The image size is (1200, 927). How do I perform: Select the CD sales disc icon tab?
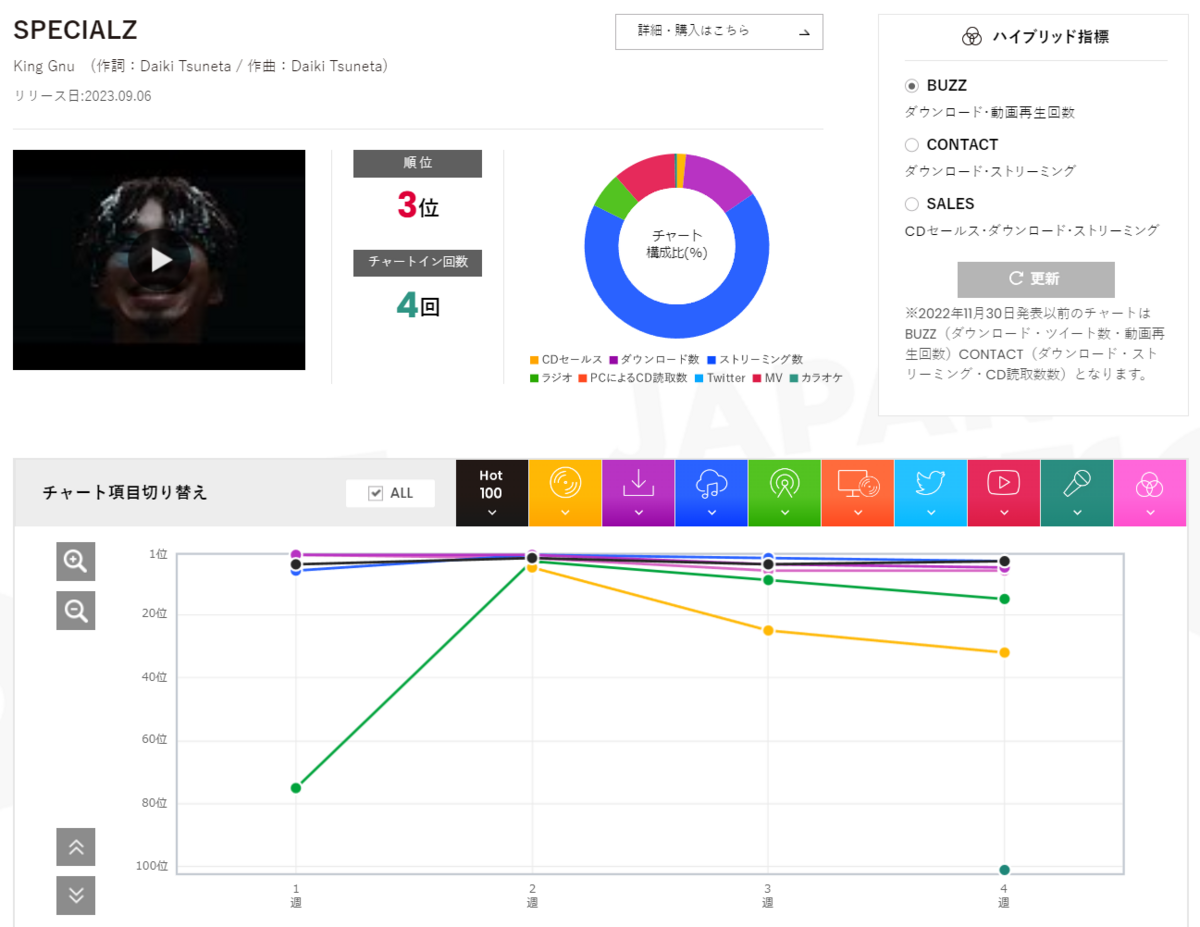pyautogui.click(x=565, y=493)
